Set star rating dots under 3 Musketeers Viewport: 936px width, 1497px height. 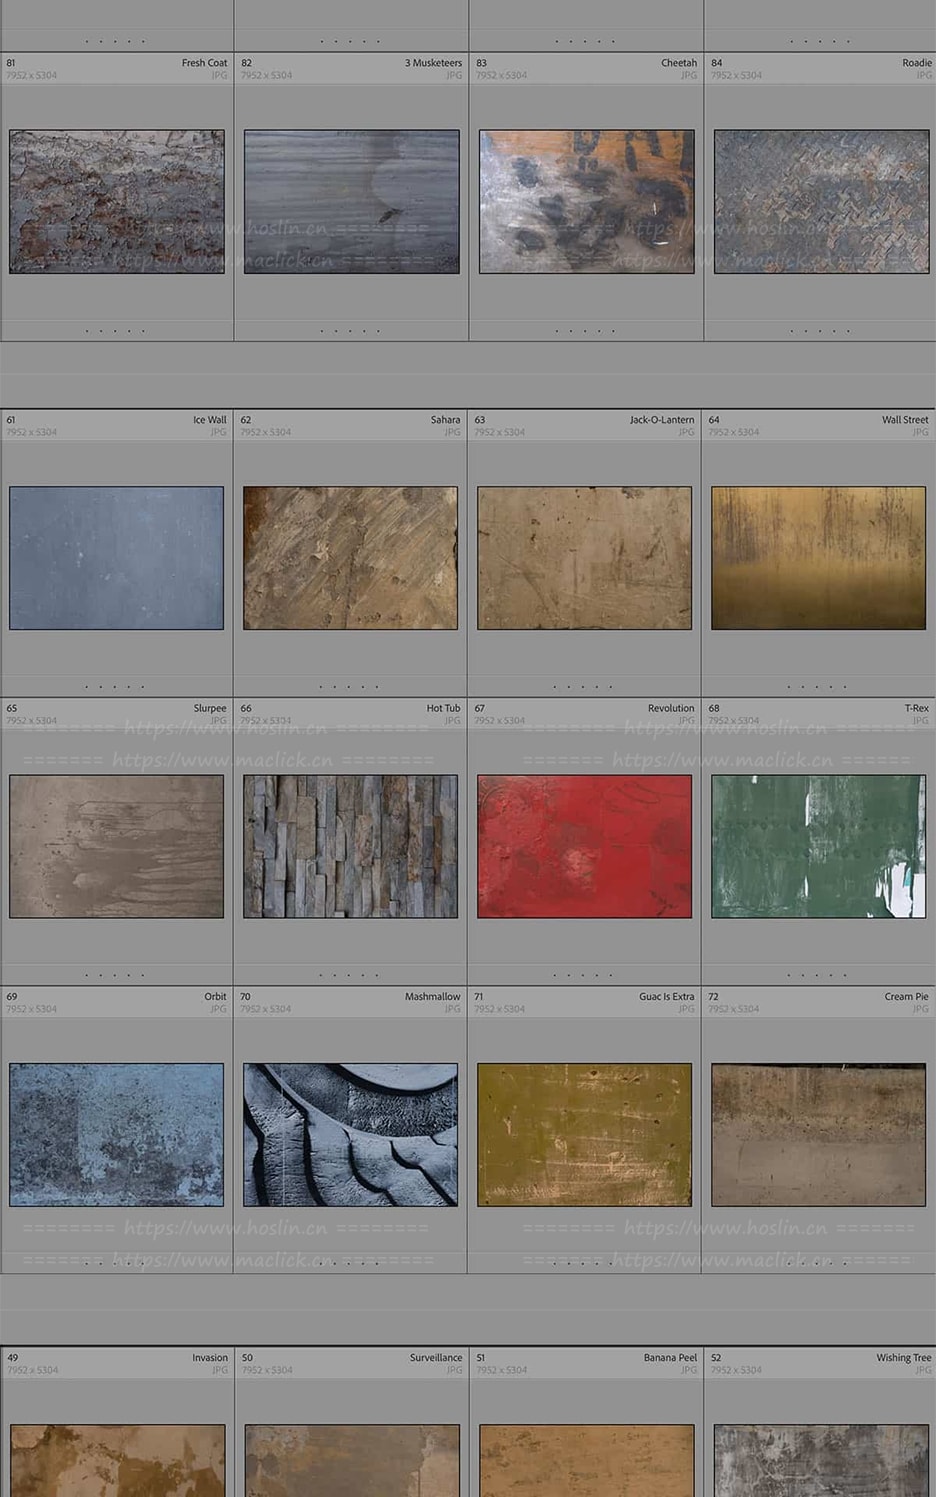pyautogui.click(x=350, y=331)
